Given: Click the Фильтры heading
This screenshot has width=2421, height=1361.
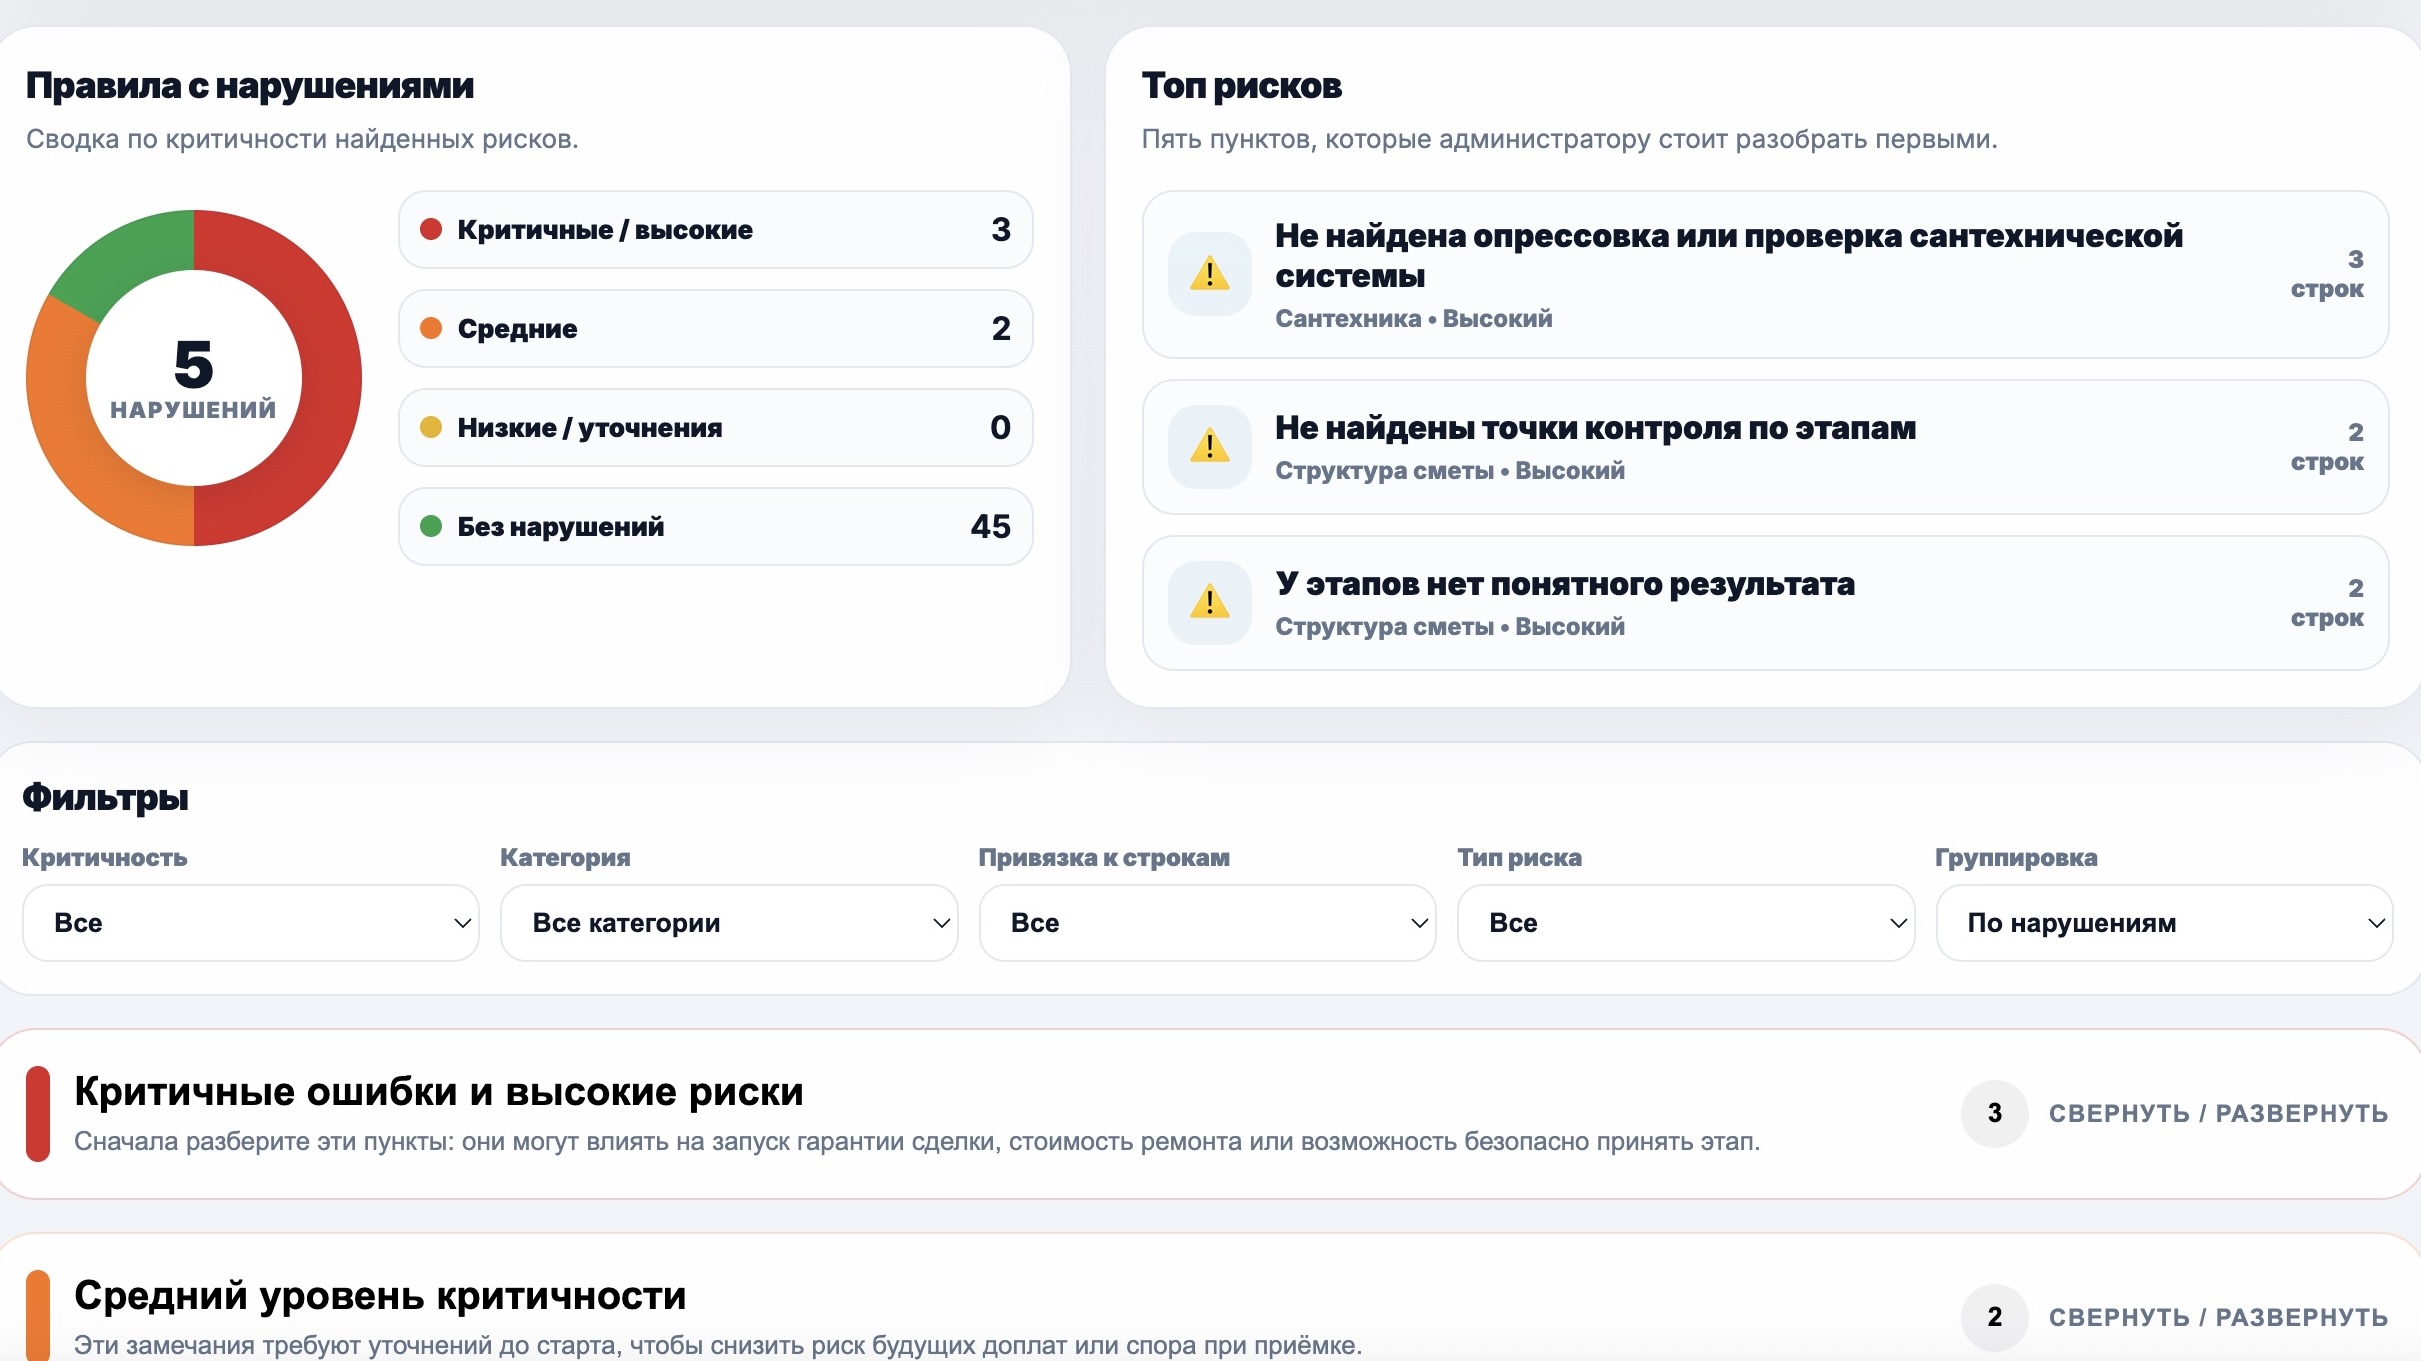Looking at the screenshot, I should coord(105,797).
